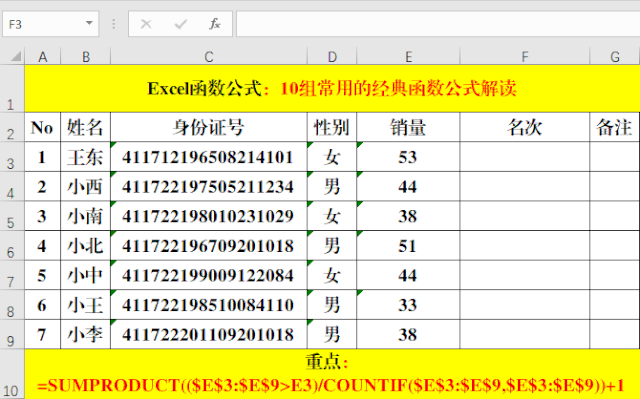Image resolution: width=640 pixels, height=399 pixels.
Task: Click the formula bar options dots handle
Action: (x=114, y=24)
